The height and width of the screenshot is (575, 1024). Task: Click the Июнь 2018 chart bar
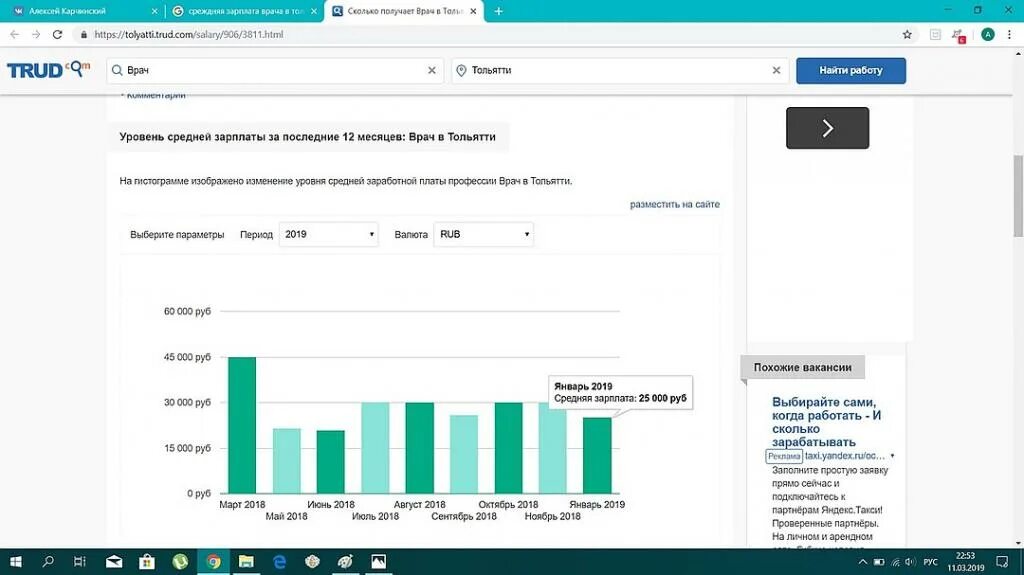(330, 462)
